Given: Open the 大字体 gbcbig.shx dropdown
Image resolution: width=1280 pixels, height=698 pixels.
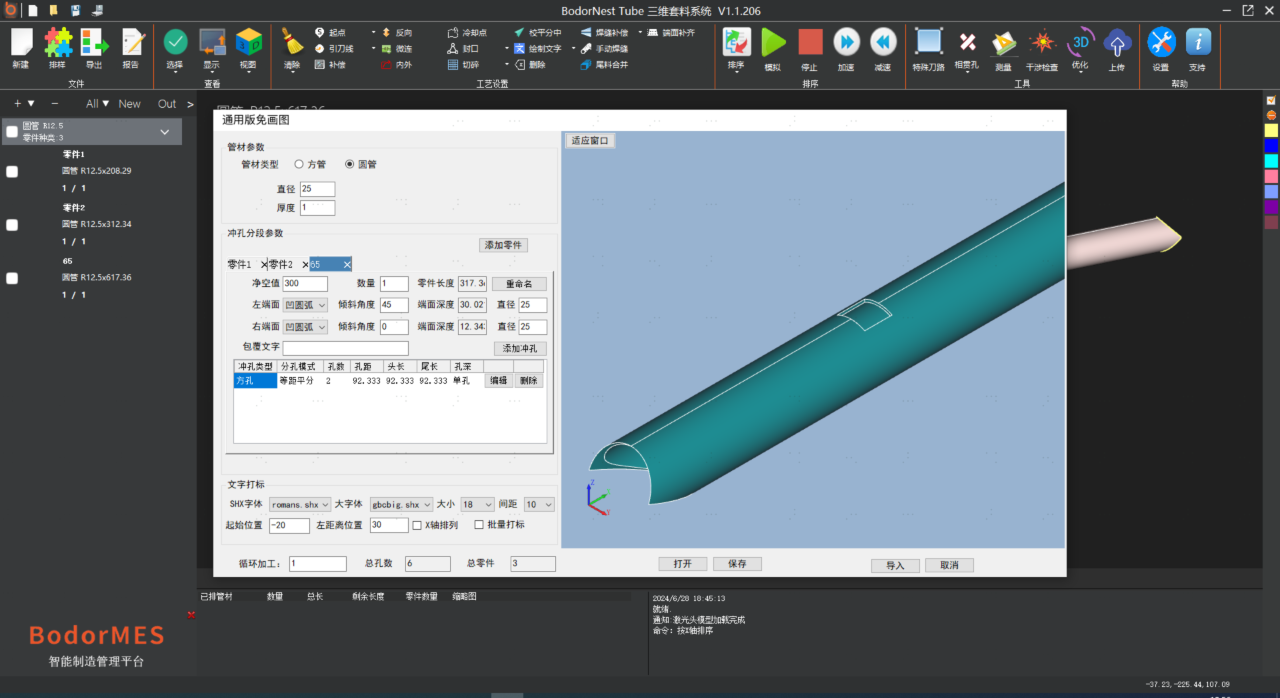Looking at the screenshot, I should [401, 505].
